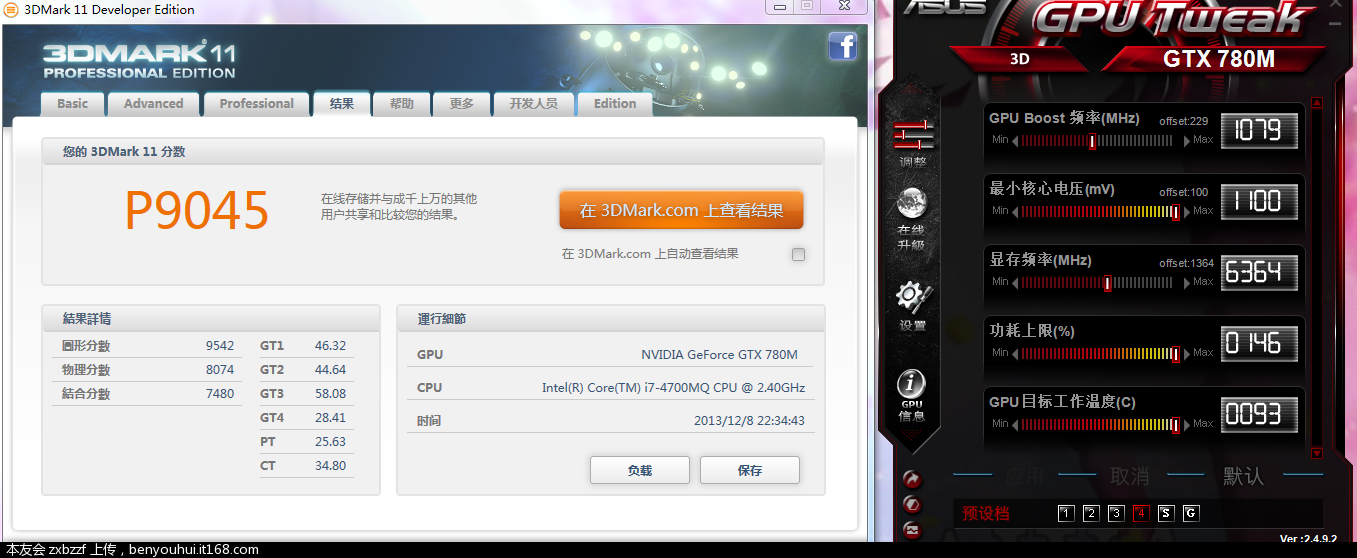Click the 显存频率 slider handle
This screenshot has width=1357, height=558.
(x=1107, y=283)
